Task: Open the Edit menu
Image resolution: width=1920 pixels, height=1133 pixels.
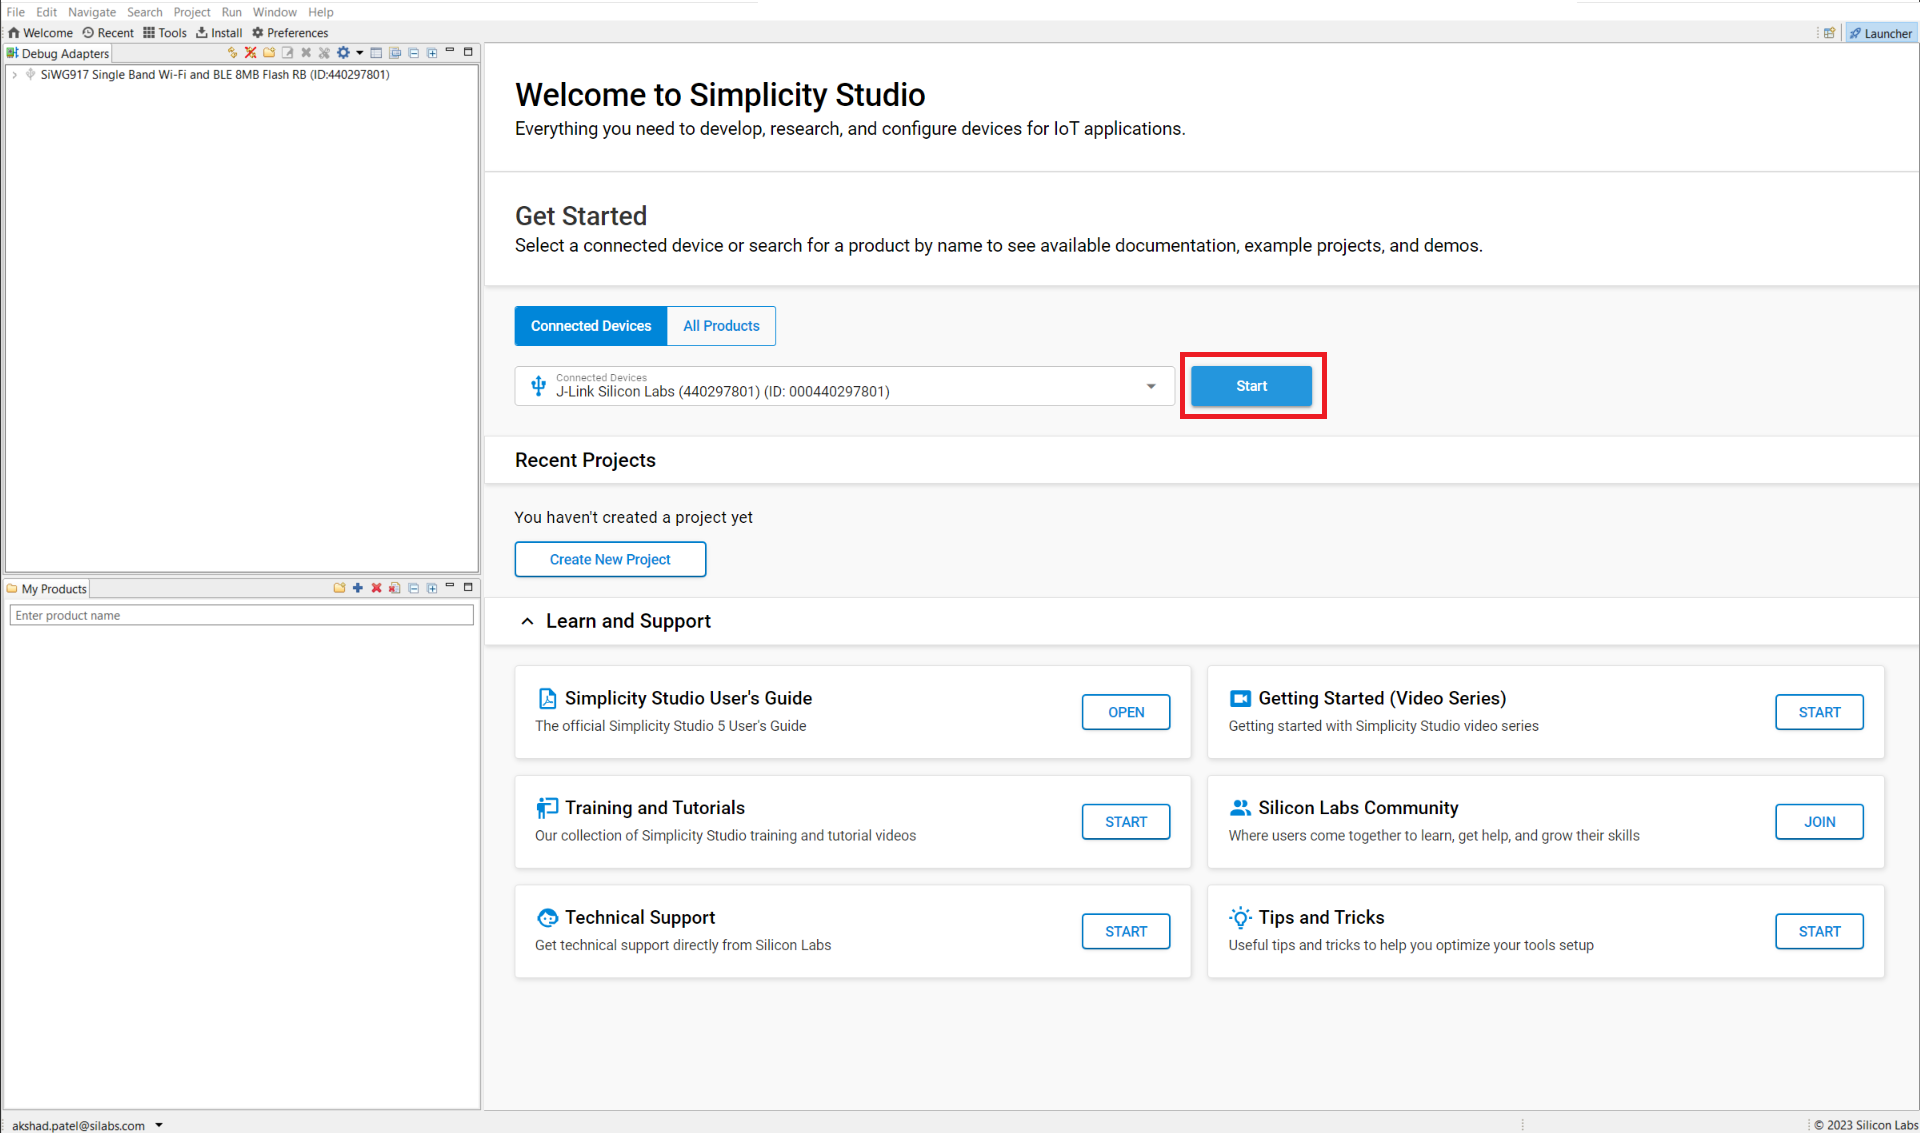Action: pos(47,12)
